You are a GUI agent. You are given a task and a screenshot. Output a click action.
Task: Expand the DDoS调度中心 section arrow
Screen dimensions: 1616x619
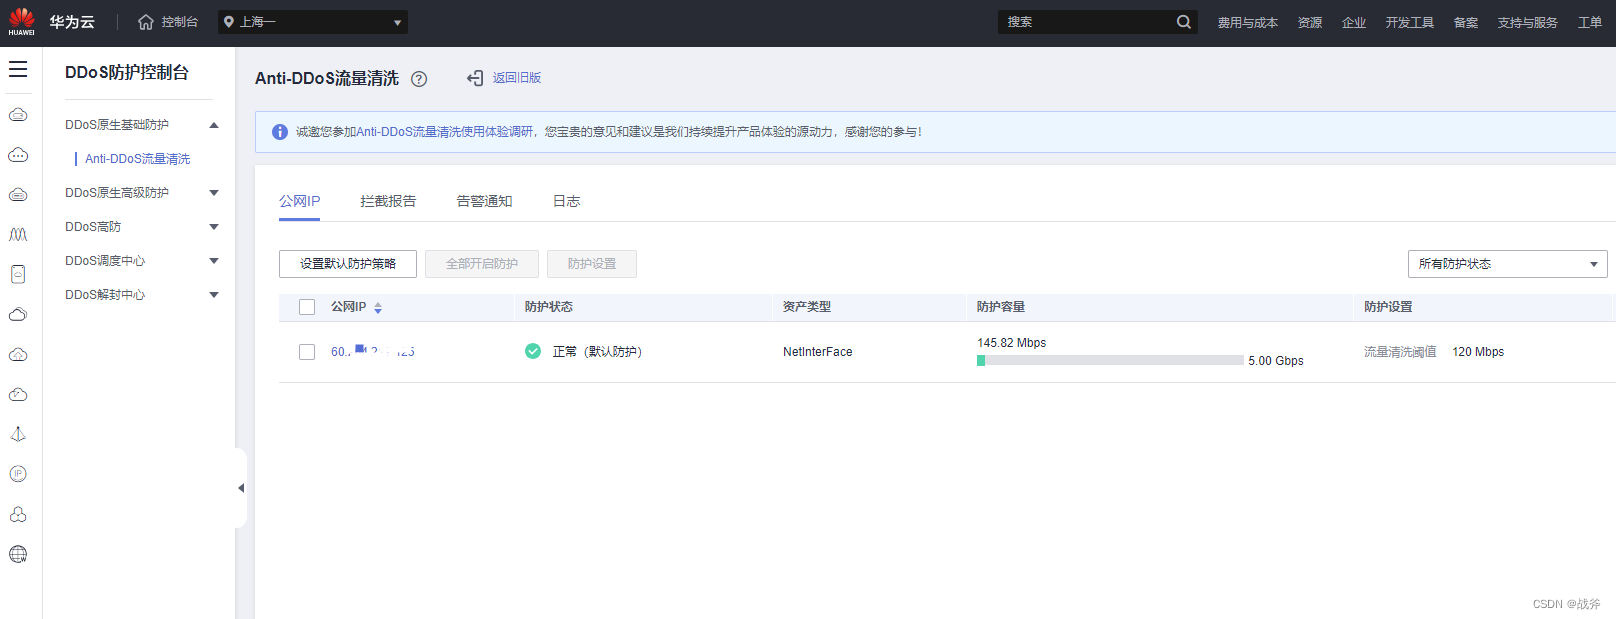[214, 261]
